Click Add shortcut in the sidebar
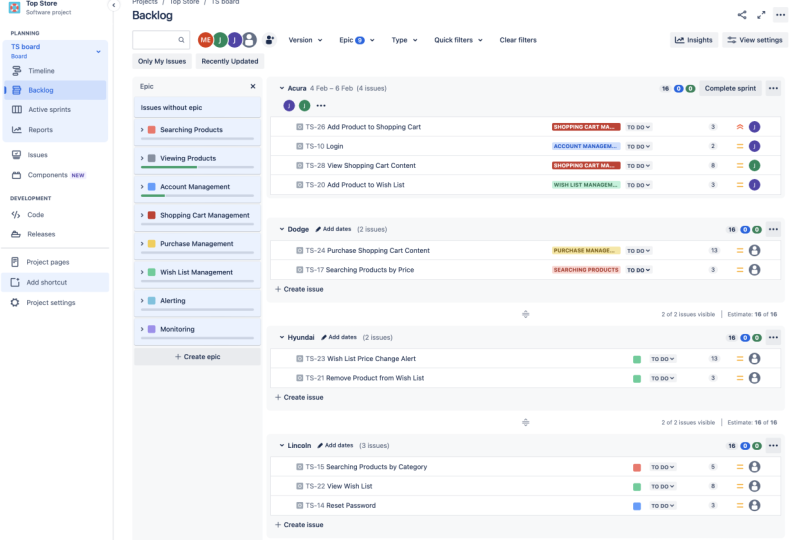This screenshot has width=799, height=540. pos(55,282)
